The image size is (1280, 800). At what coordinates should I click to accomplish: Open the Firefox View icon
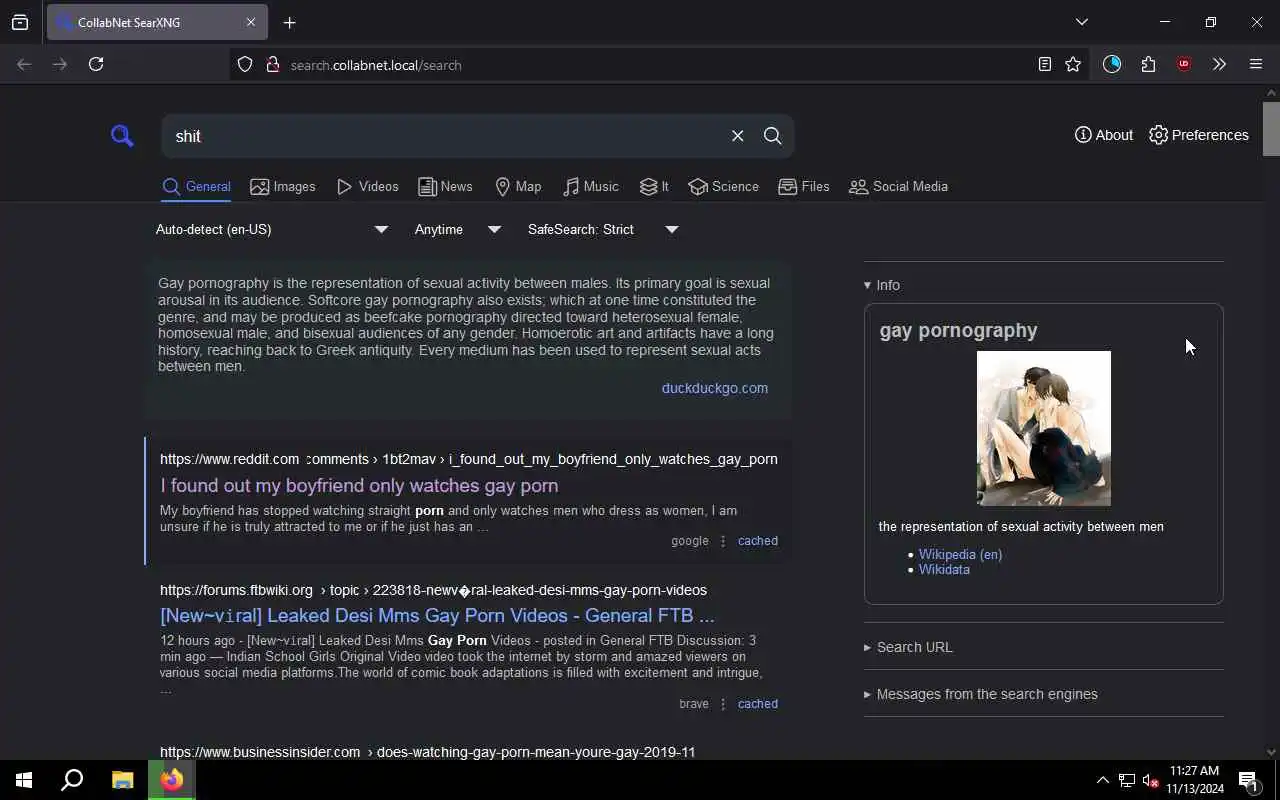tap(20, 22)
